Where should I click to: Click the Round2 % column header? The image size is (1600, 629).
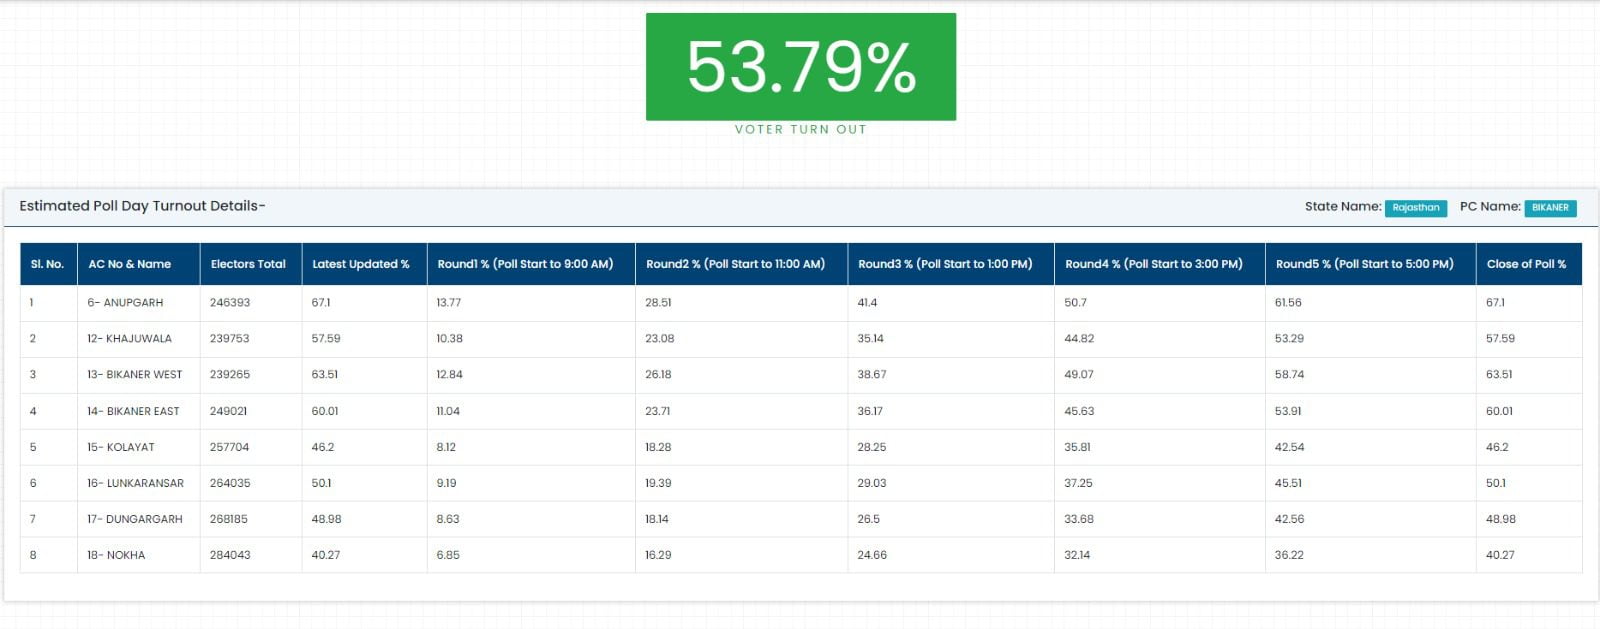[735, 264]
